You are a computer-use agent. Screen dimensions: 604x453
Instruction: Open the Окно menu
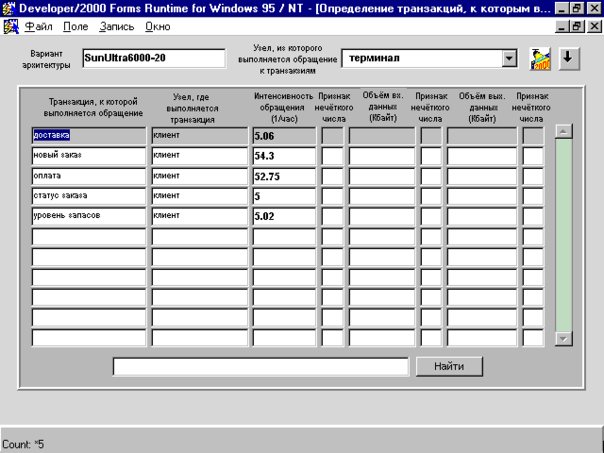coord(158,27)
